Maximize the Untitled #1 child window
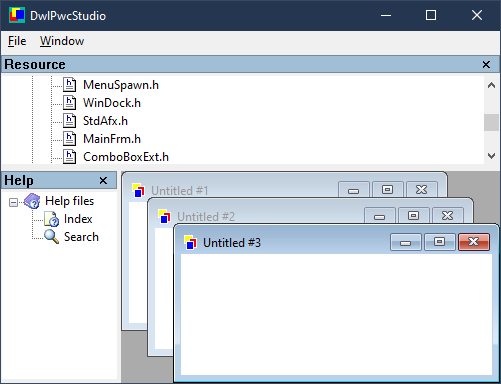 [387, 190]
